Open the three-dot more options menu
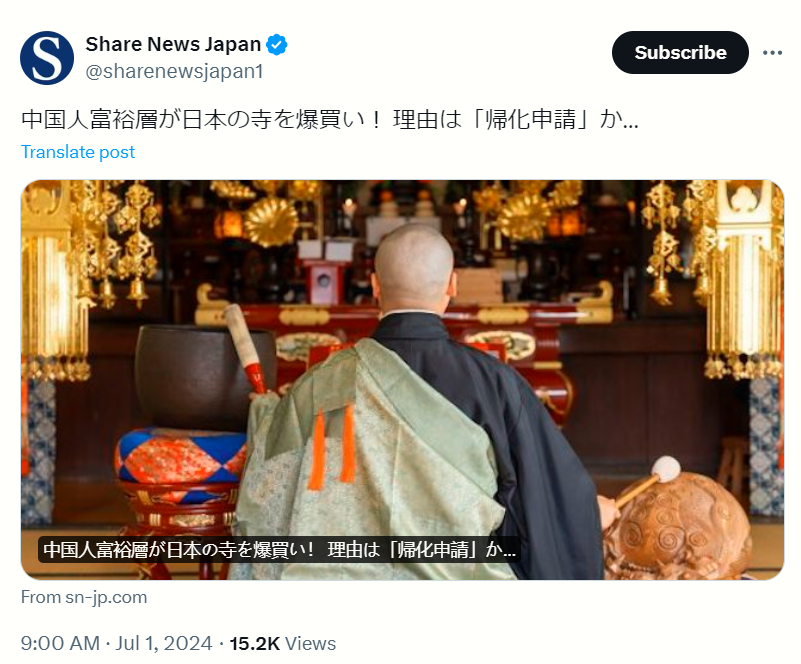The width and height of the screenshot is (801, 664). point(772,53)
